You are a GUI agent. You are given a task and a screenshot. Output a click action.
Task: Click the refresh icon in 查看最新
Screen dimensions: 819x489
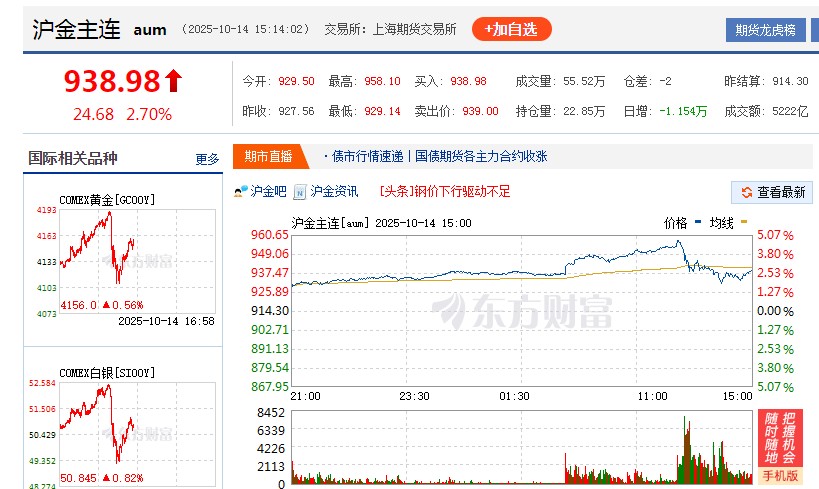(746, 192)
